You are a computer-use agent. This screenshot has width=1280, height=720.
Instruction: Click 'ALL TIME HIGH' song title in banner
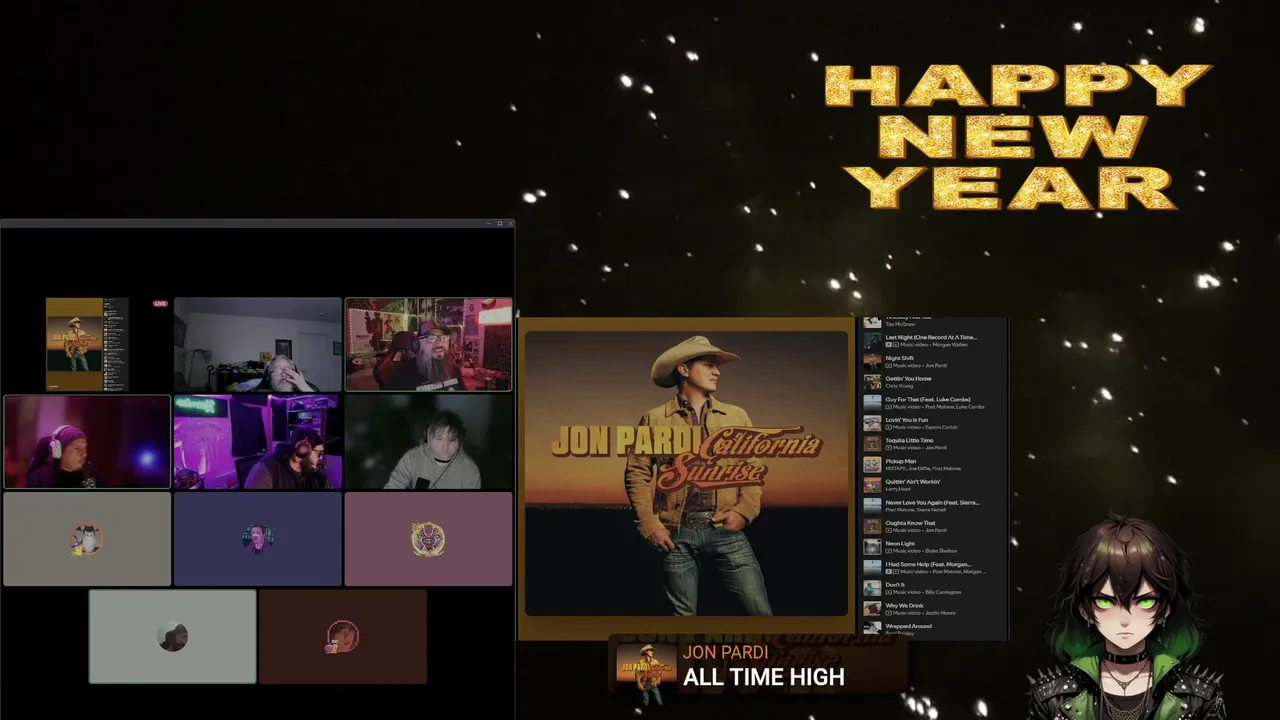764,677
